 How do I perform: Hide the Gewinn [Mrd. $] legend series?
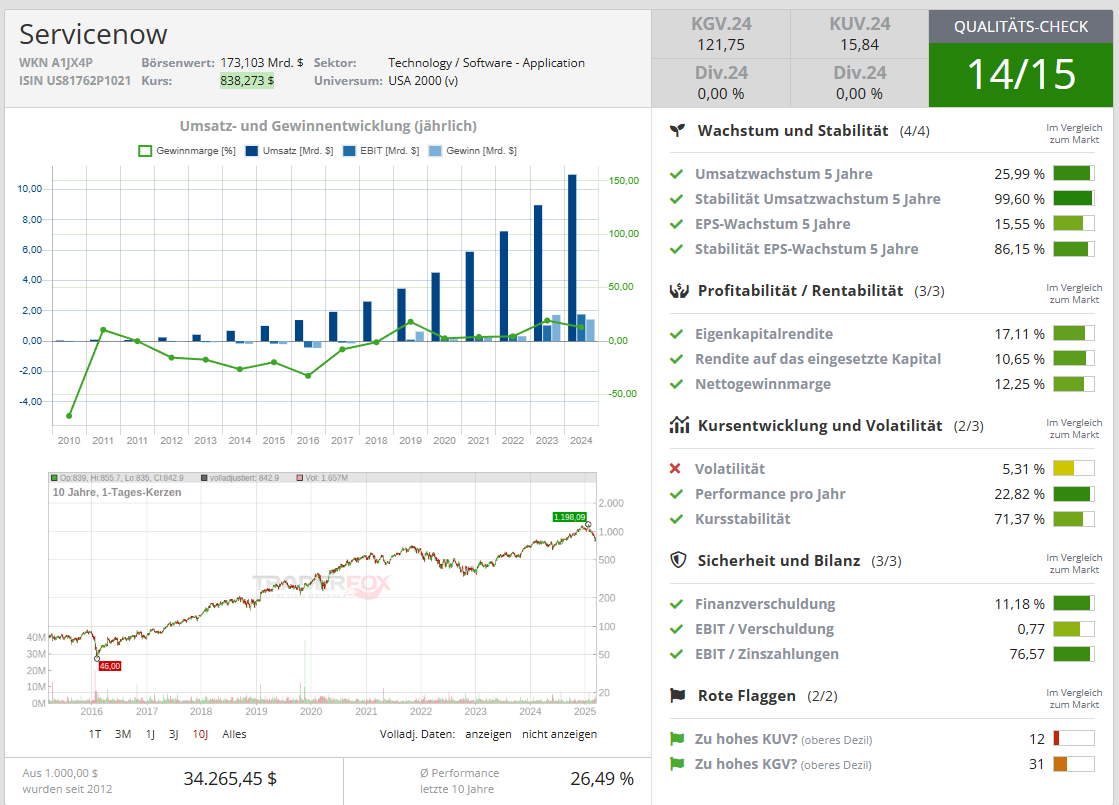(x=472, y=151)
